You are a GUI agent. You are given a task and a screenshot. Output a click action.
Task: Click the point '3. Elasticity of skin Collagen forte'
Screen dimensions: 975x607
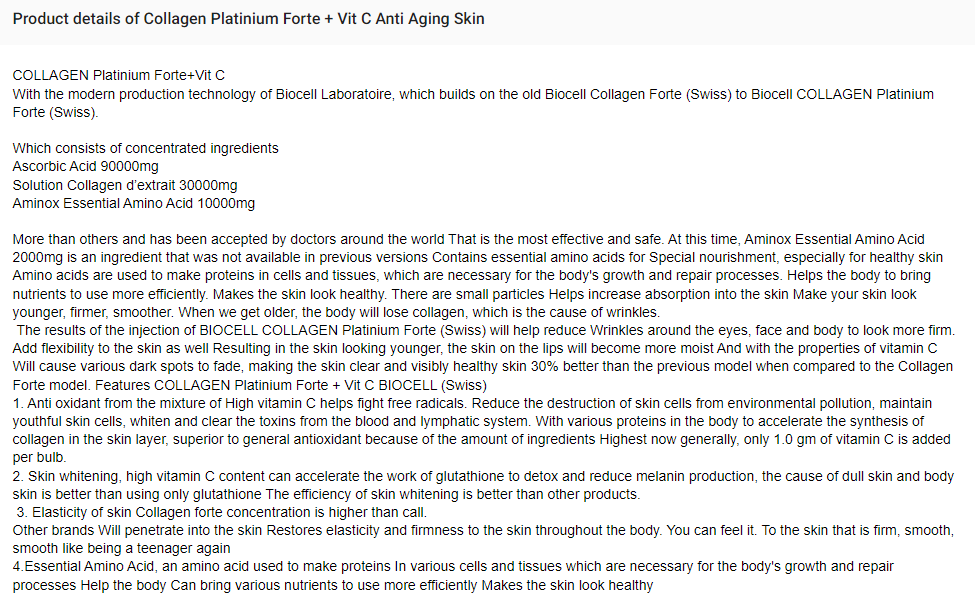[x=221, y=512]
